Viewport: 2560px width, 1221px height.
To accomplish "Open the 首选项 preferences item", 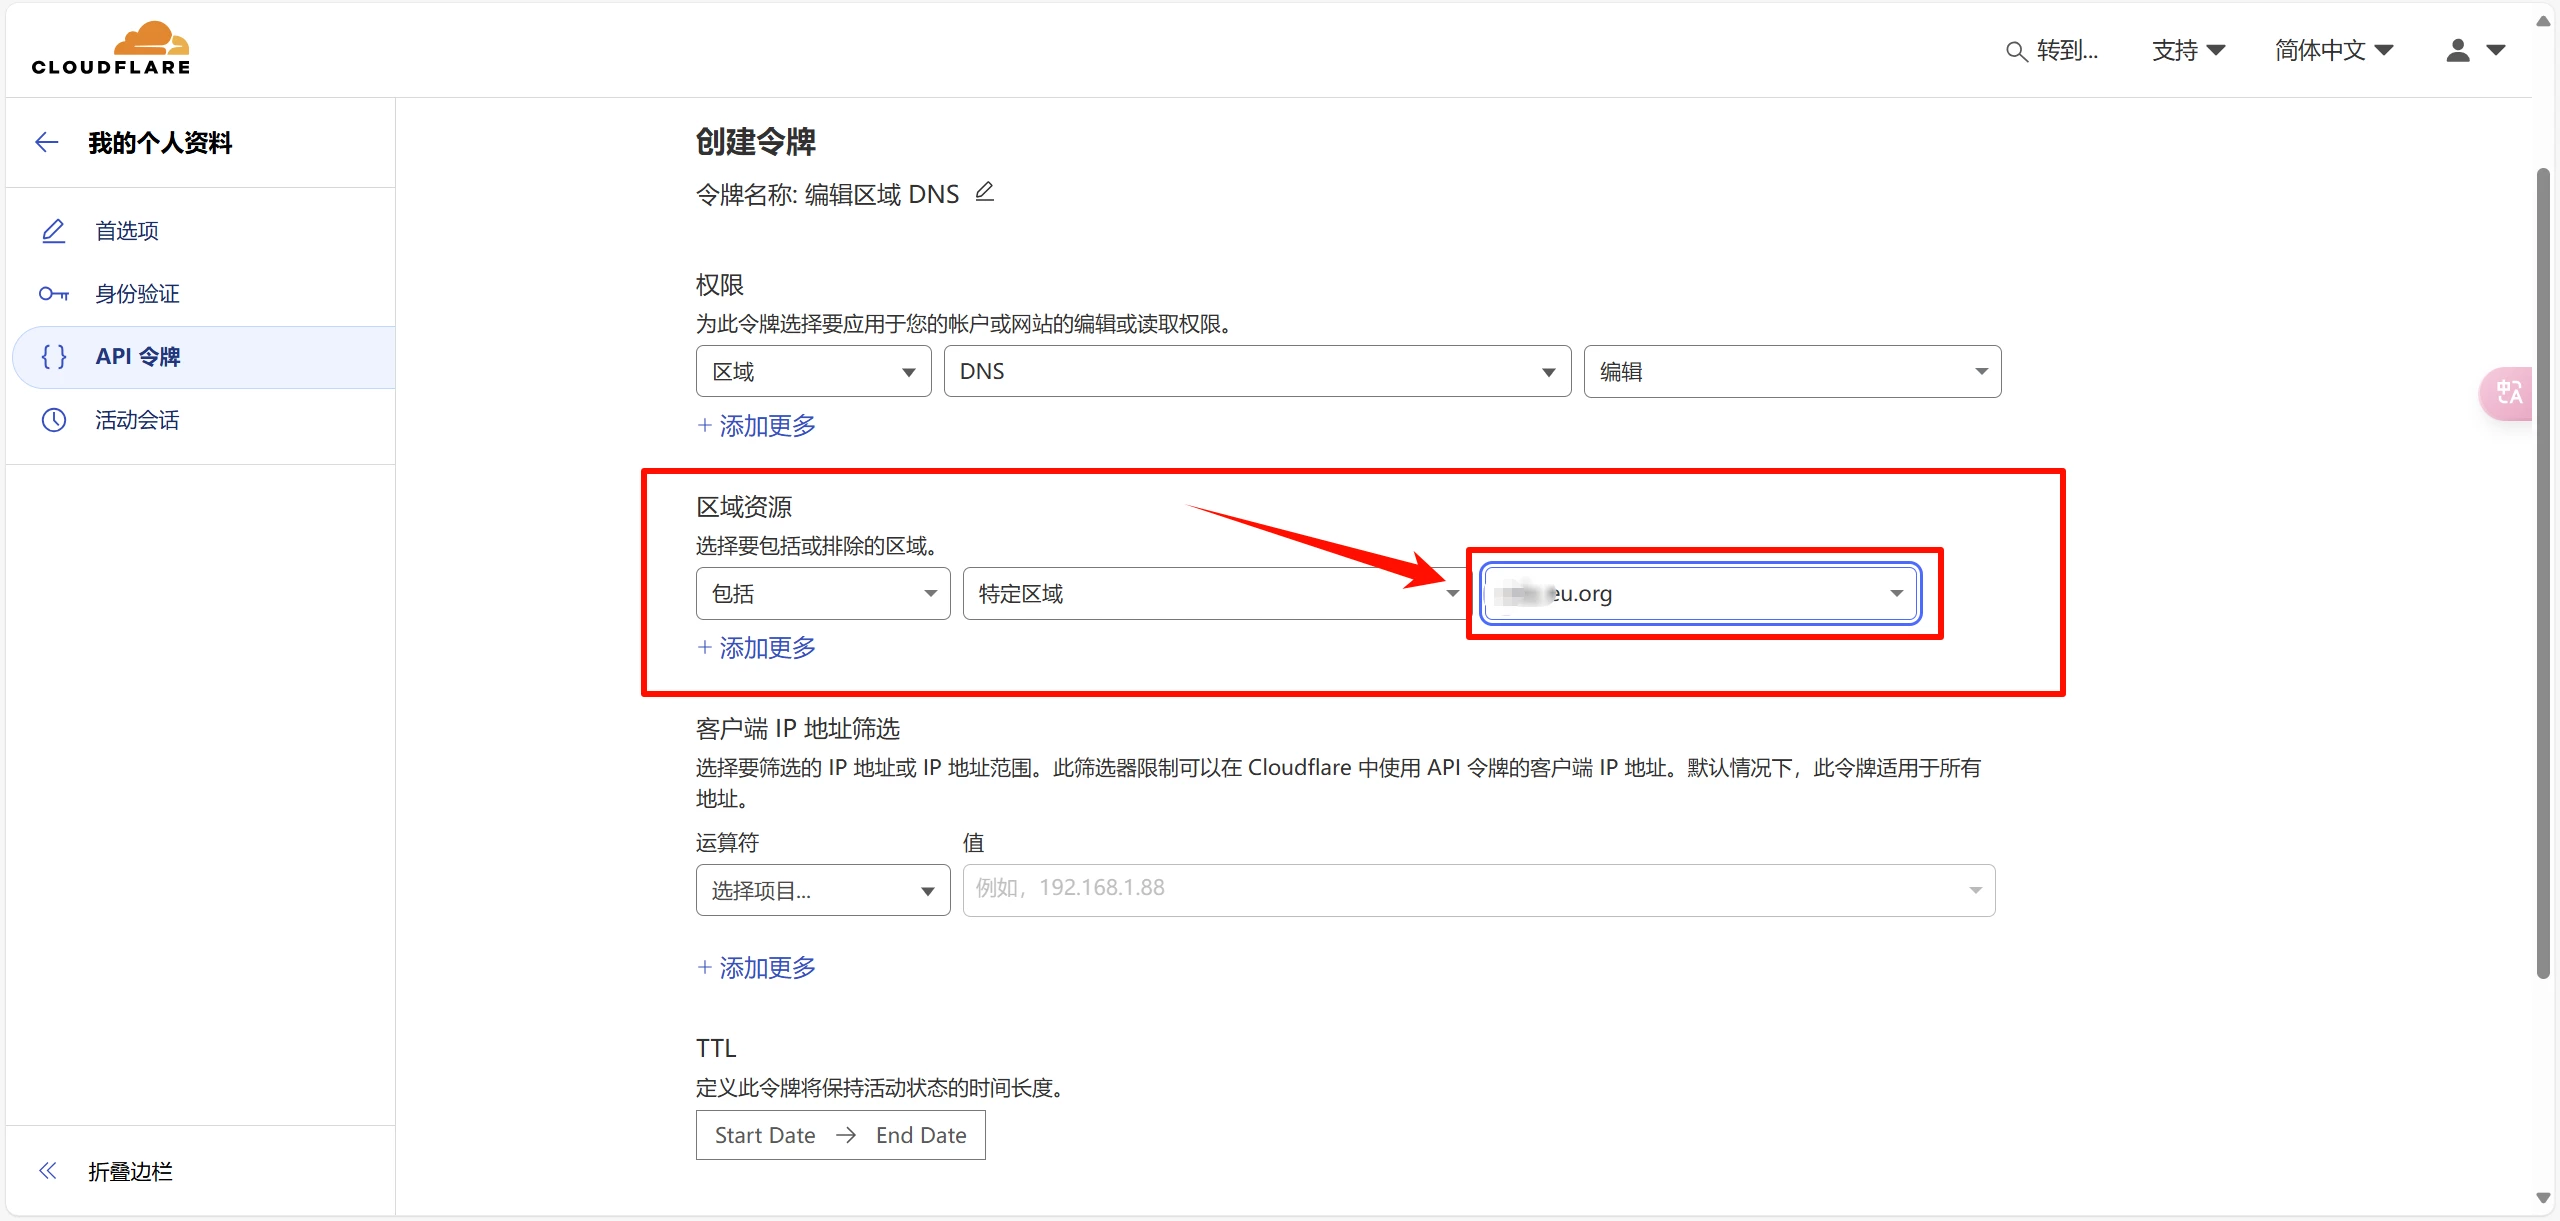I will (127, 231).
